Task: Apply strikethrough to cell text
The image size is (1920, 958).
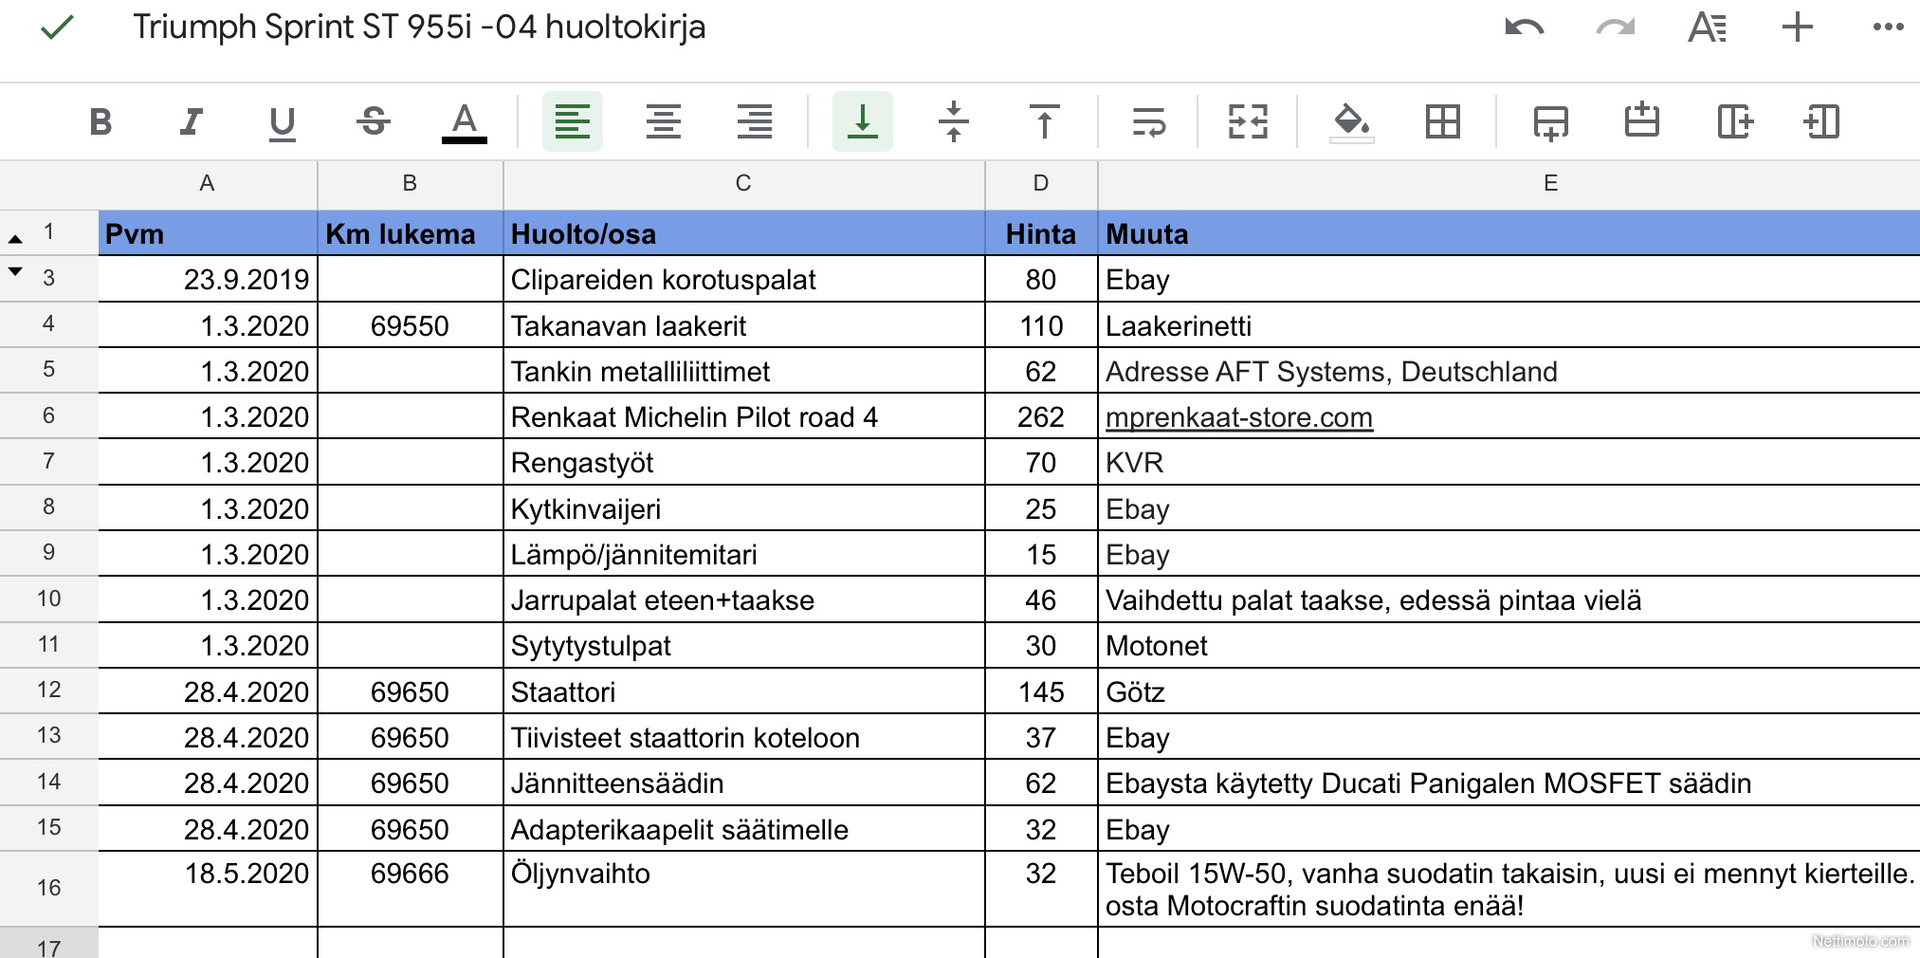Action: click(373, 122)
